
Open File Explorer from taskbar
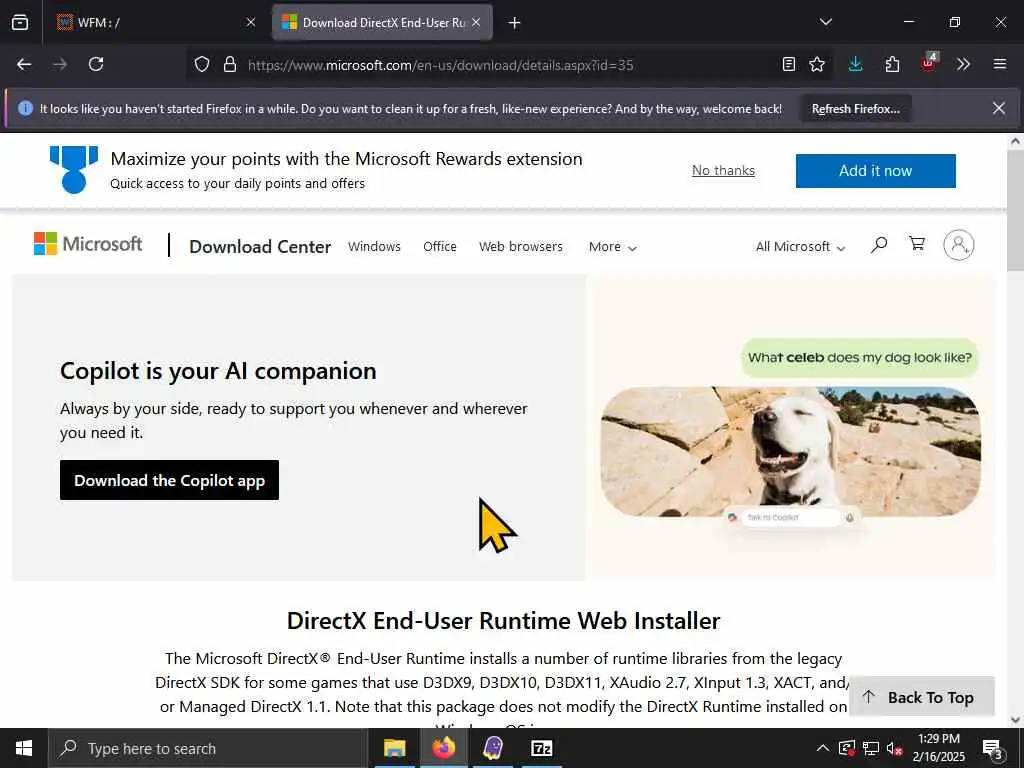[x=394, y=748]
